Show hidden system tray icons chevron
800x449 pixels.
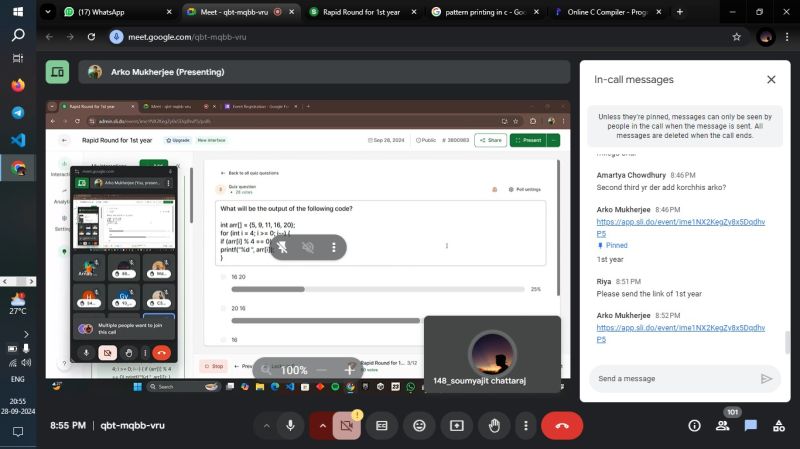[26, 335]
